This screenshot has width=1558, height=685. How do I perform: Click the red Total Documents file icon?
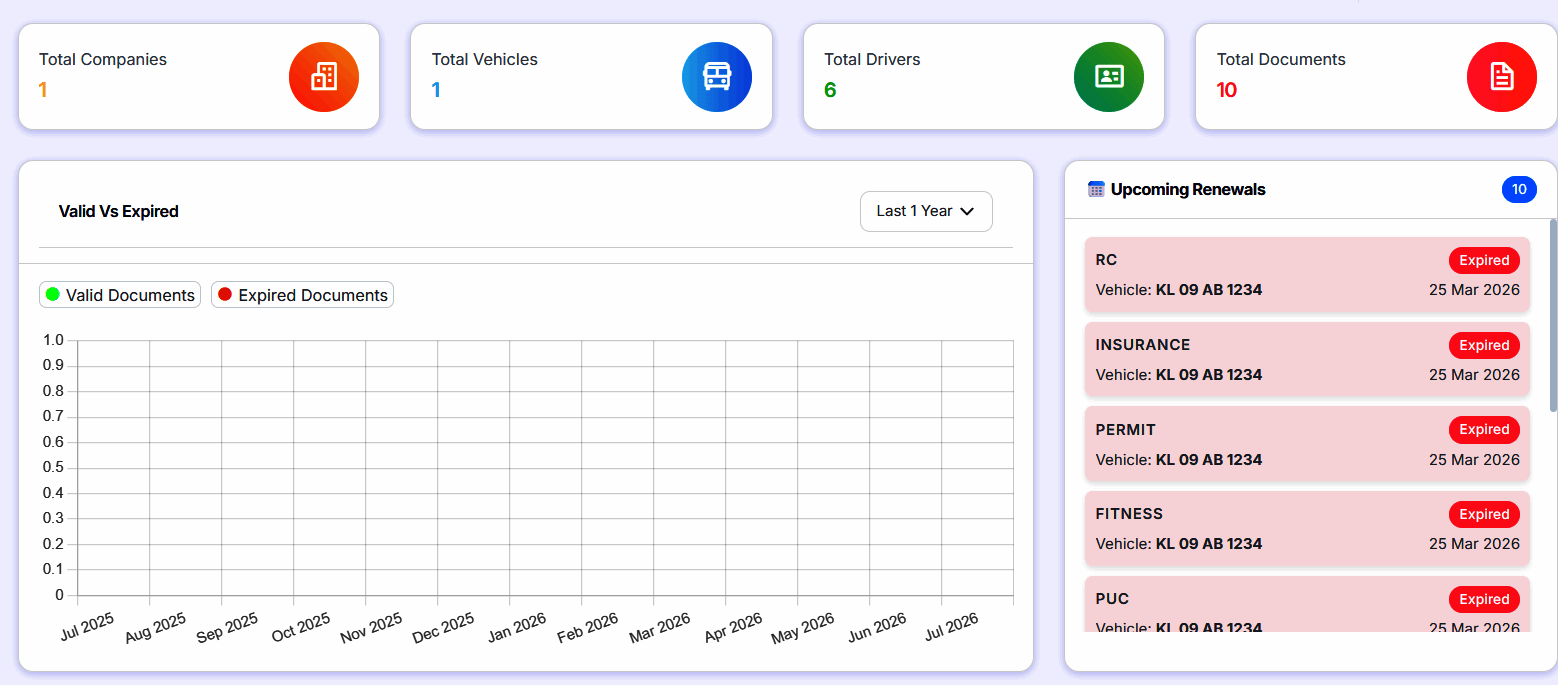click(1502, 77)
